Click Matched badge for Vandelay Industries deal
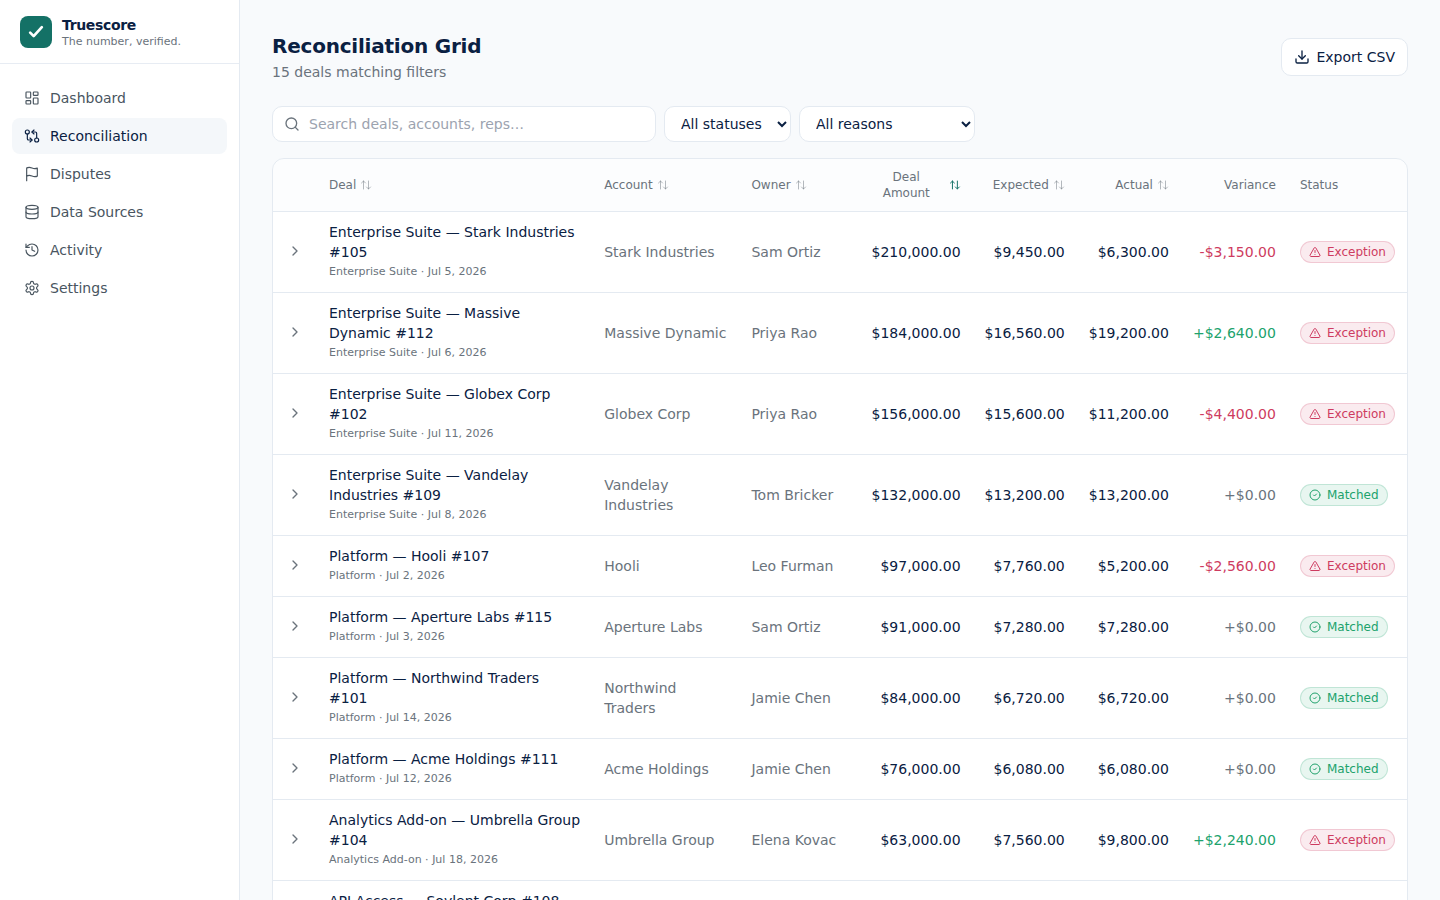This screenshot has height=900, width=1440. [1344, 495]
